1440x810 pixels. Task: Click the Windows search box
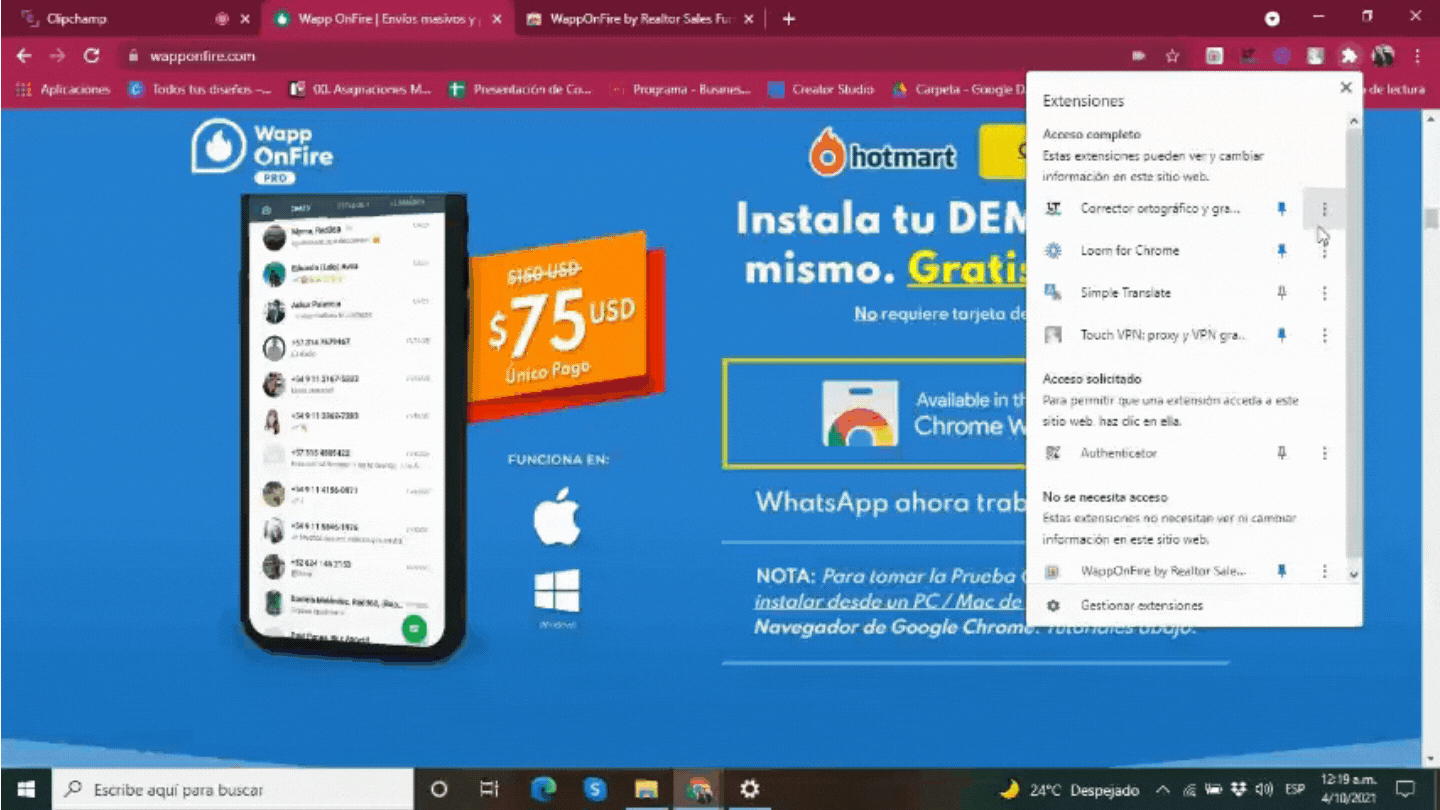tap(231, 789)
